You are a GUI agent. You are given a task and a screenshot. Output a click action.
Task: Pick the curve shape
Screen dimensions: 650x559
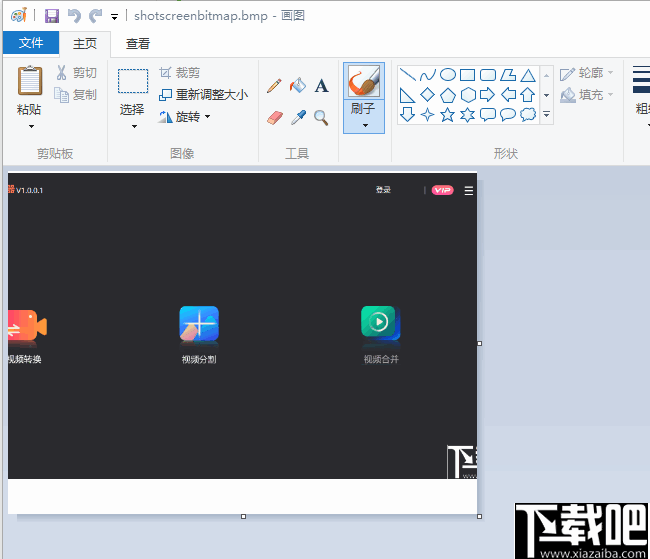coord(427,75)
